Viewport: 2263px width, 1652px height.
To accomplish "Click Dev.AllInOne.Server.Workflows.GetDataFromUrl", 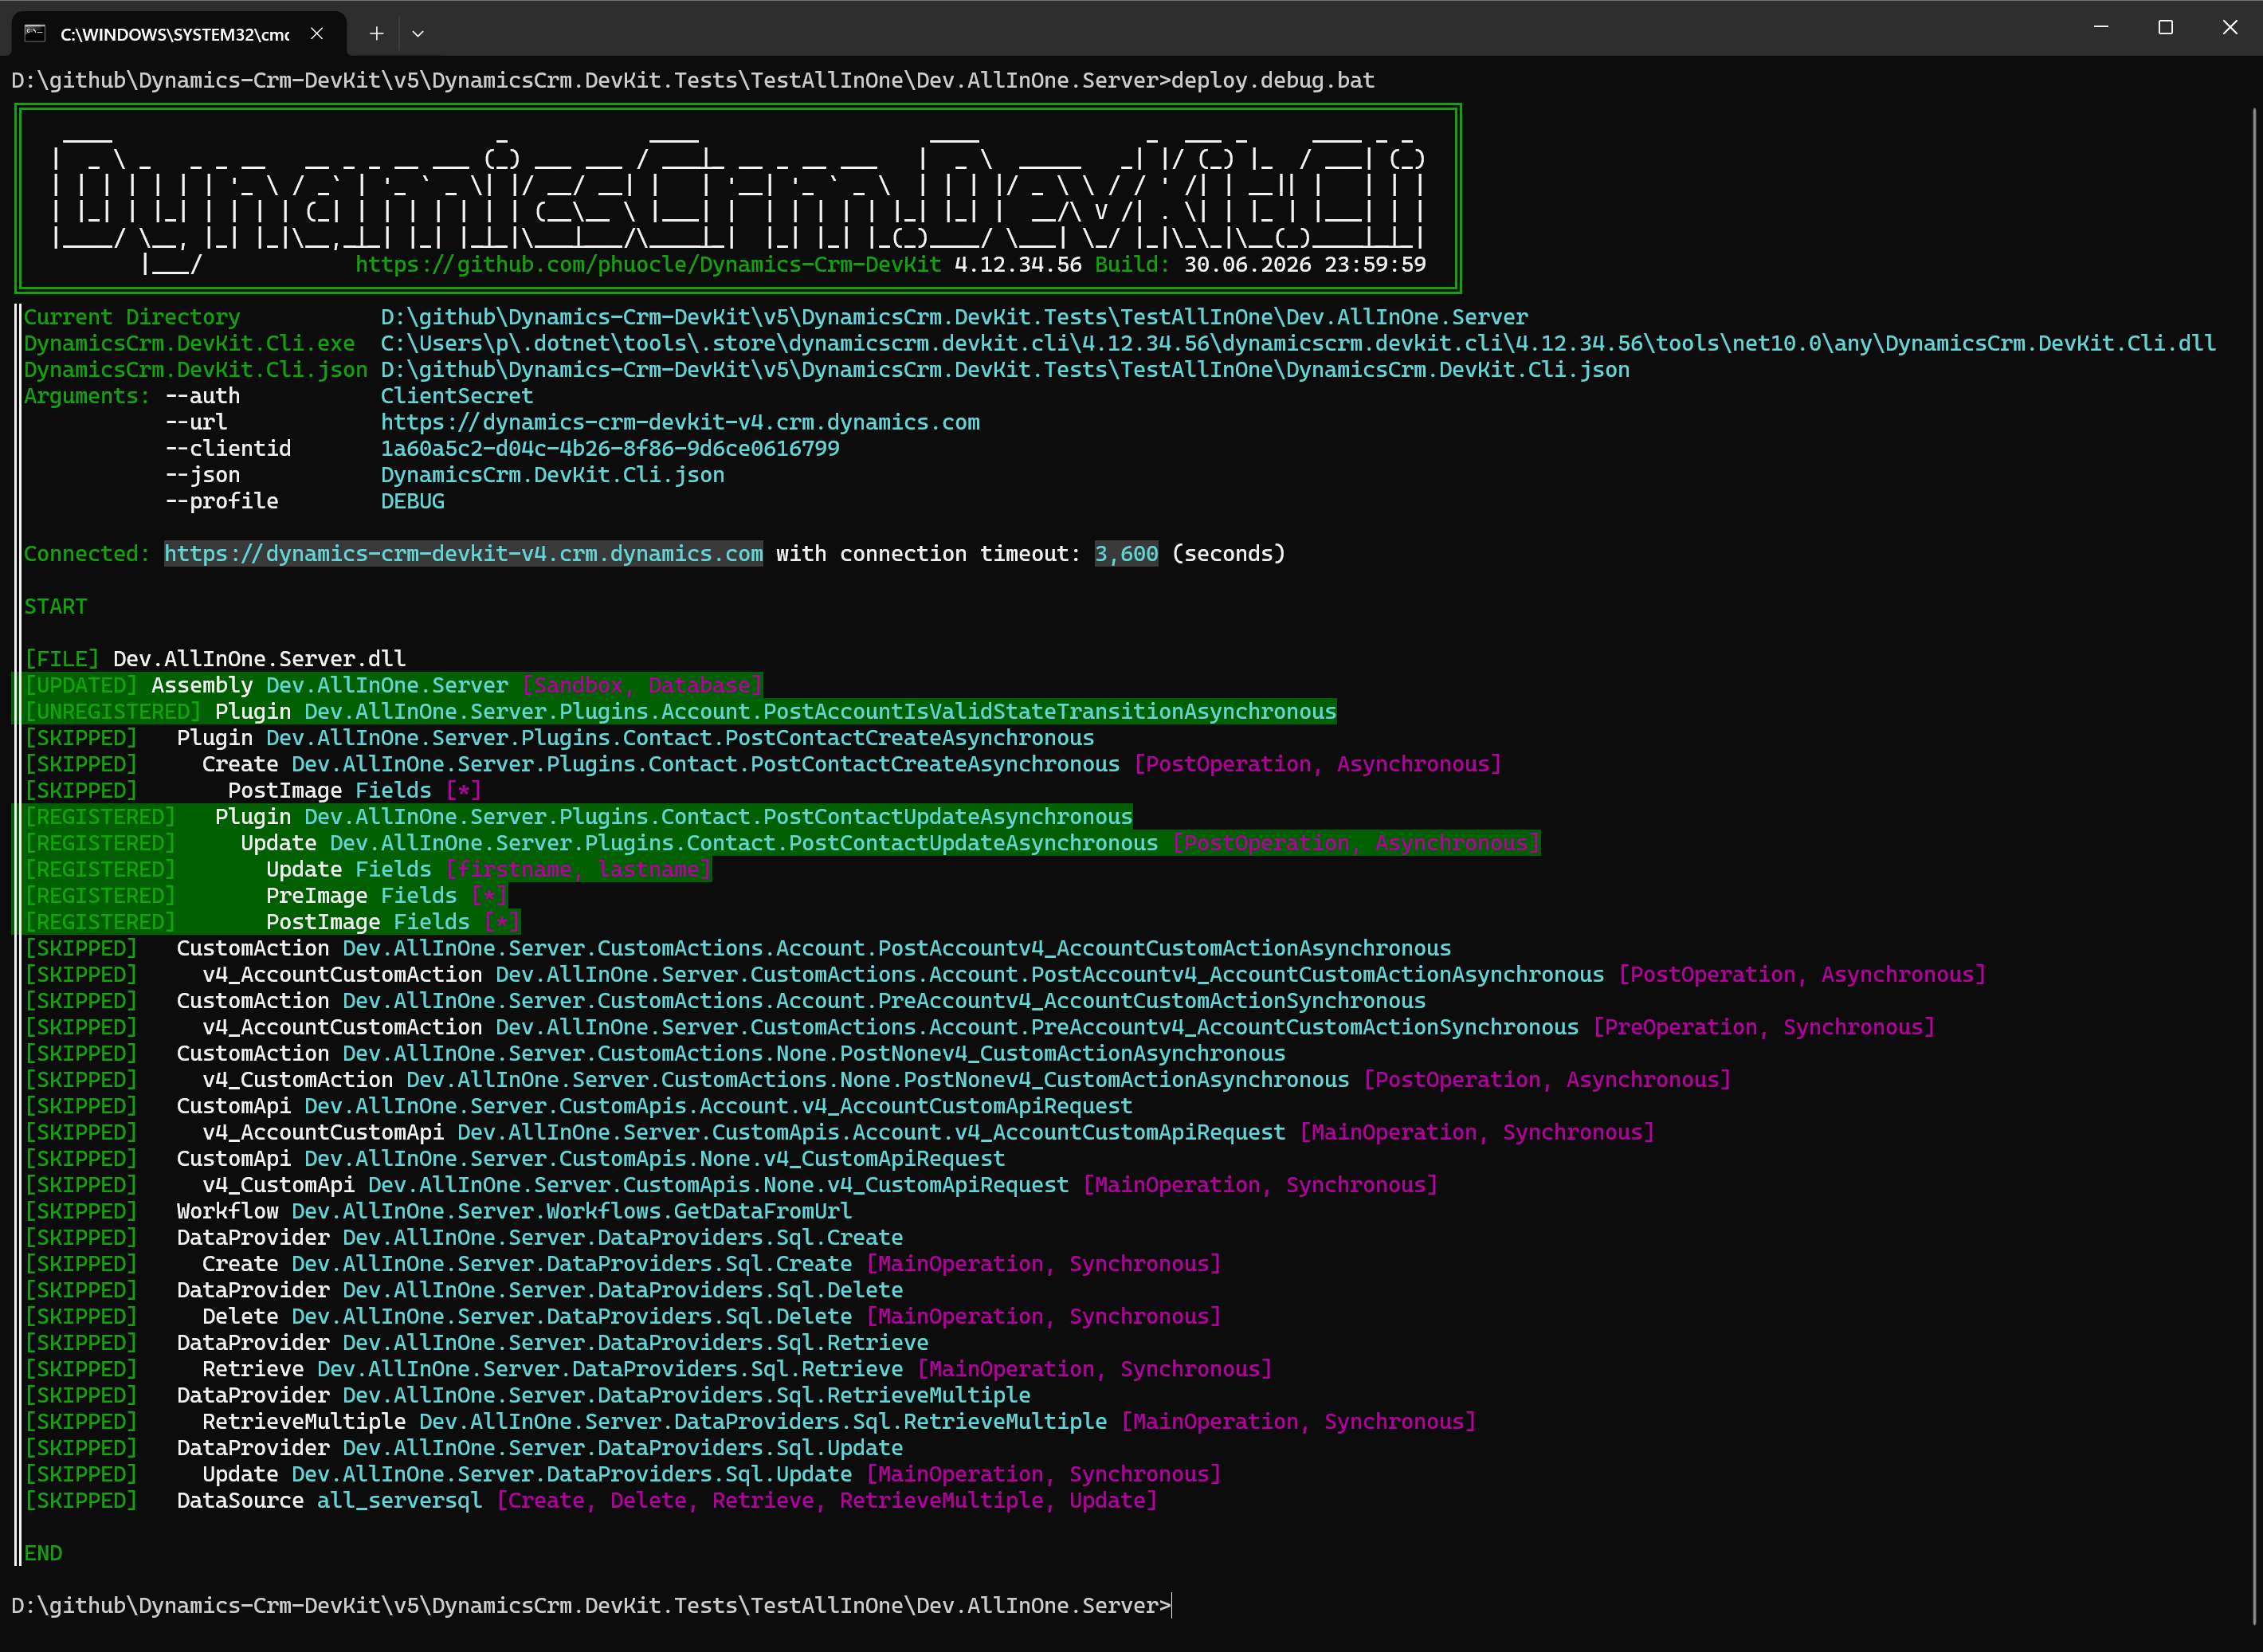I will pos(572,1211).
